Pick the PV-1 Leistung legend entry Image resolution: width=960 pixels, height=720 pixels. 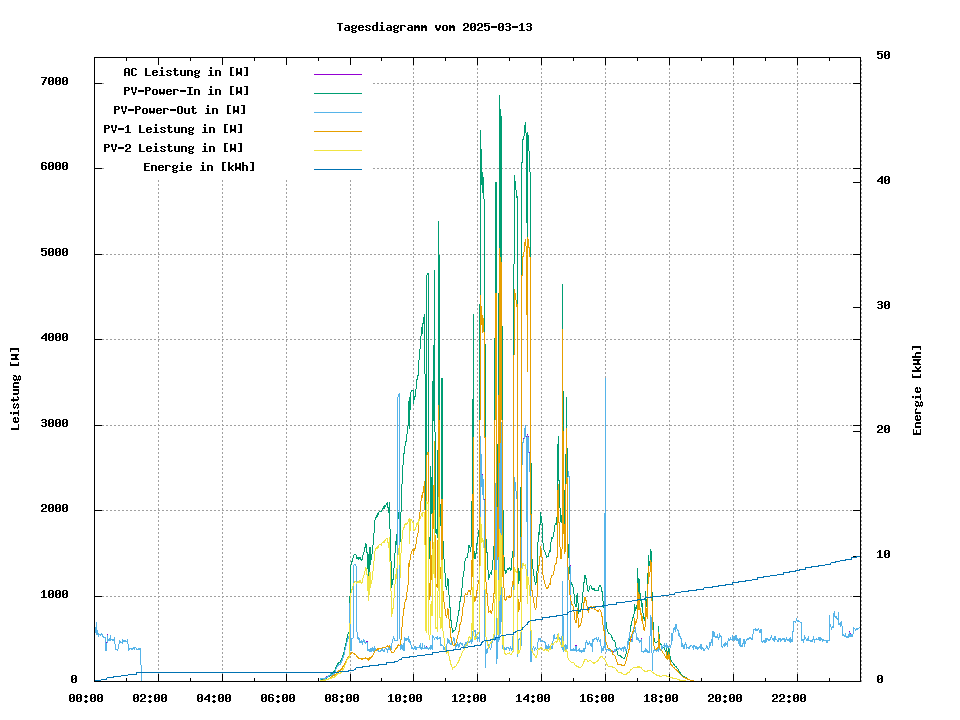tap(173, 129)
